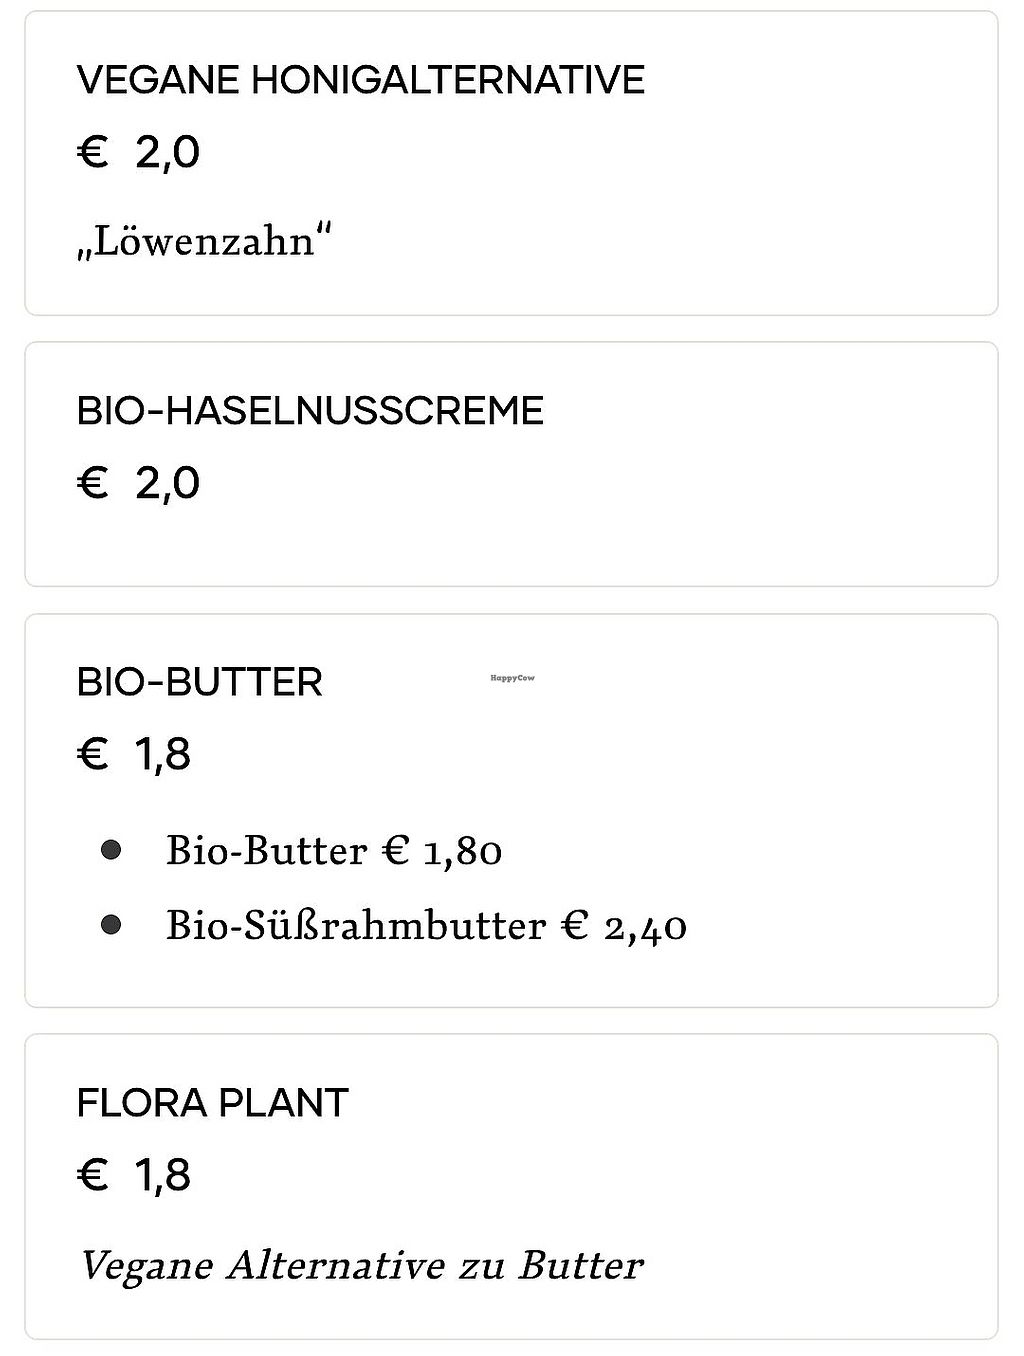Click the euro symbol under Flora Plant
The width and height of the screenshot is (1024, 1356).
click(92, 1175)
